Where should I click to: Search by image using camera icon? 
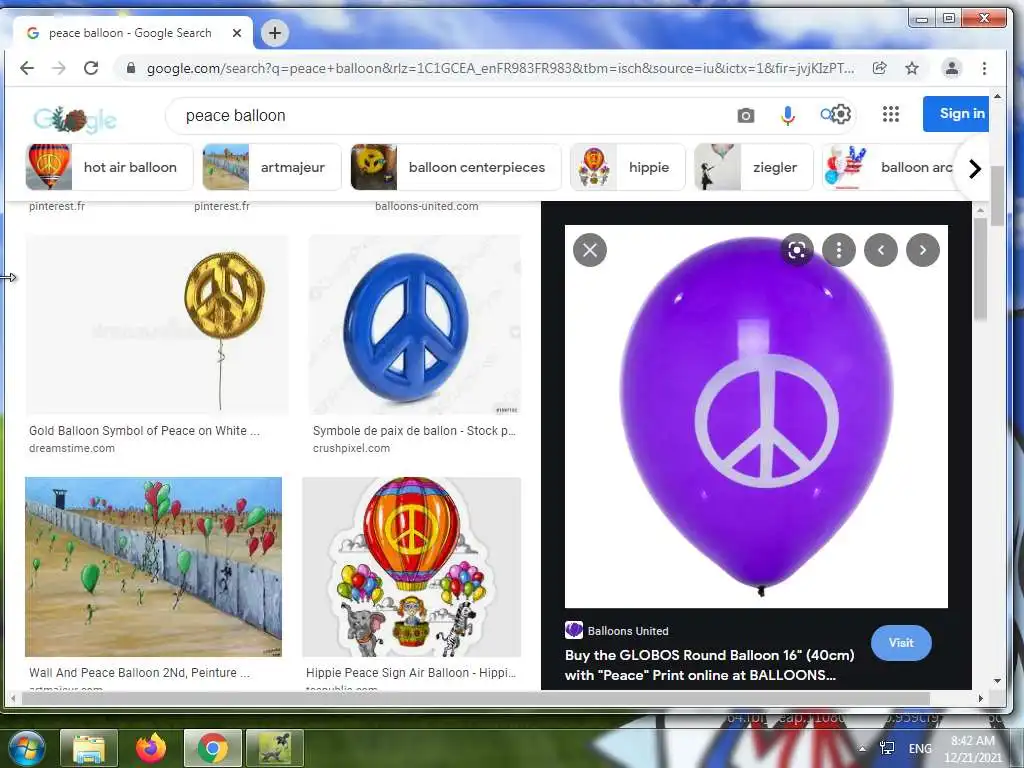coord(746,116)
